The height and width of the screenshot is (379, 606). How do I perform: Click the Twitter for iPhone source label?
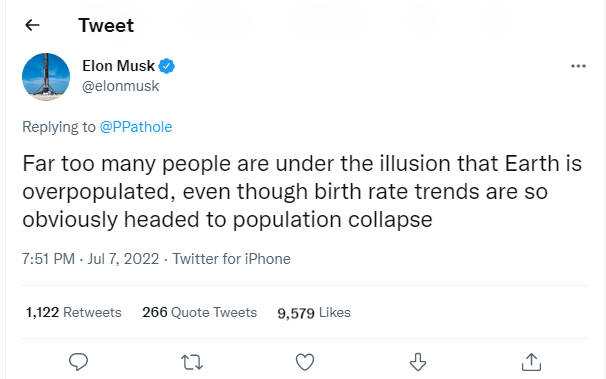[x=232, y=259]
